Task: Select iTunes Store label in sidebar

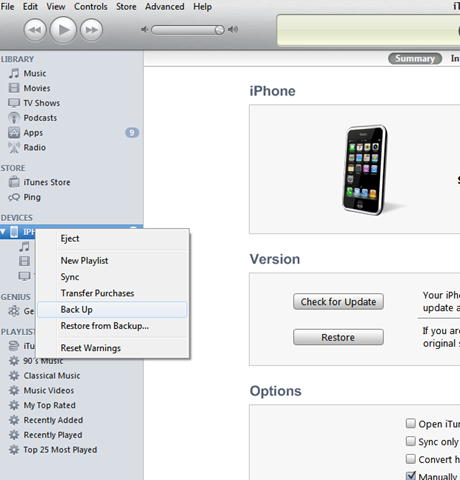Action: 47,182
